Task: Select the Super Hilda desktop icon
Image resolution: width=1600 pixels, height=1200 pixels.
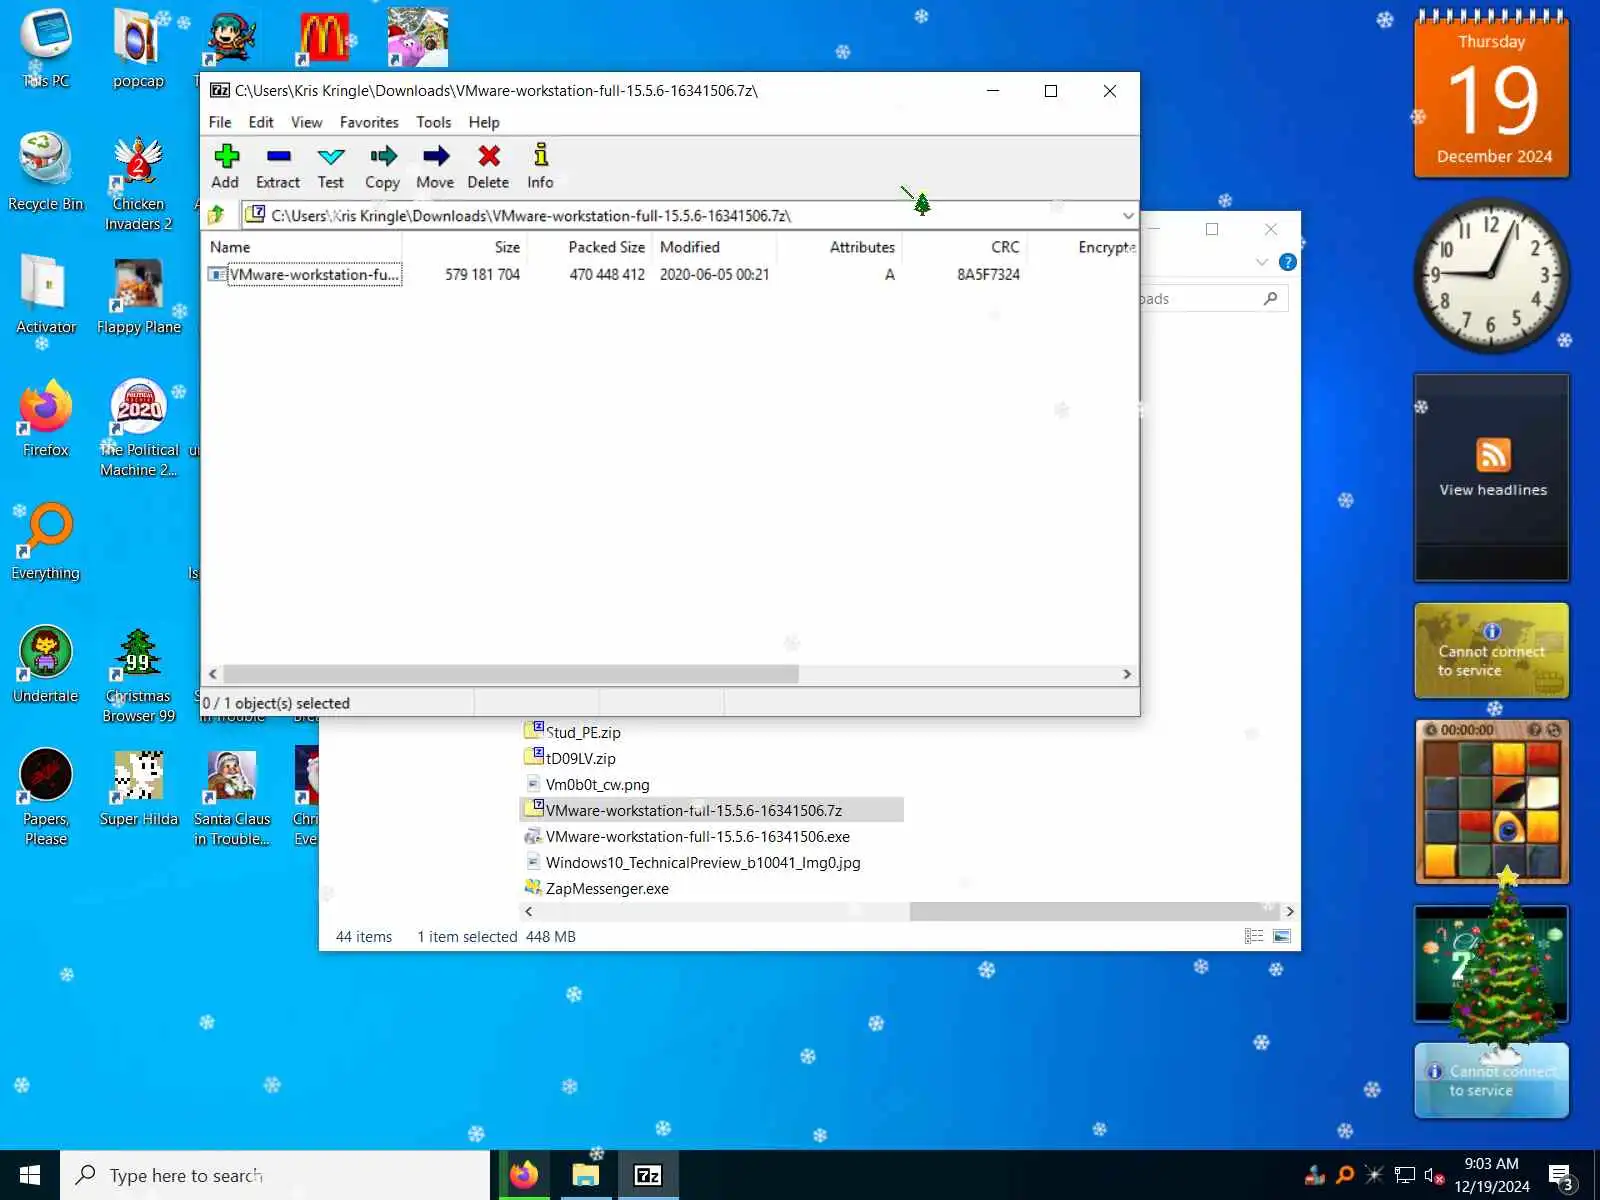Action: click(138, 787)
